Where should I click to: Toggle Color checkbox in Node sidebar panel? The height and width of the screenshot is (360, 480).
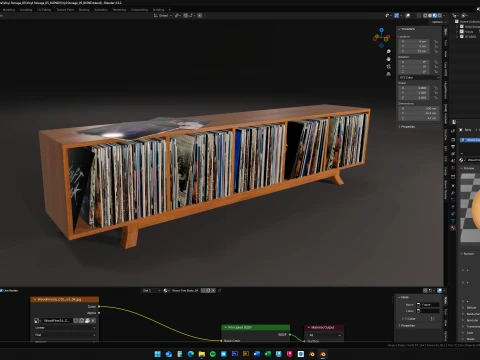406,319
